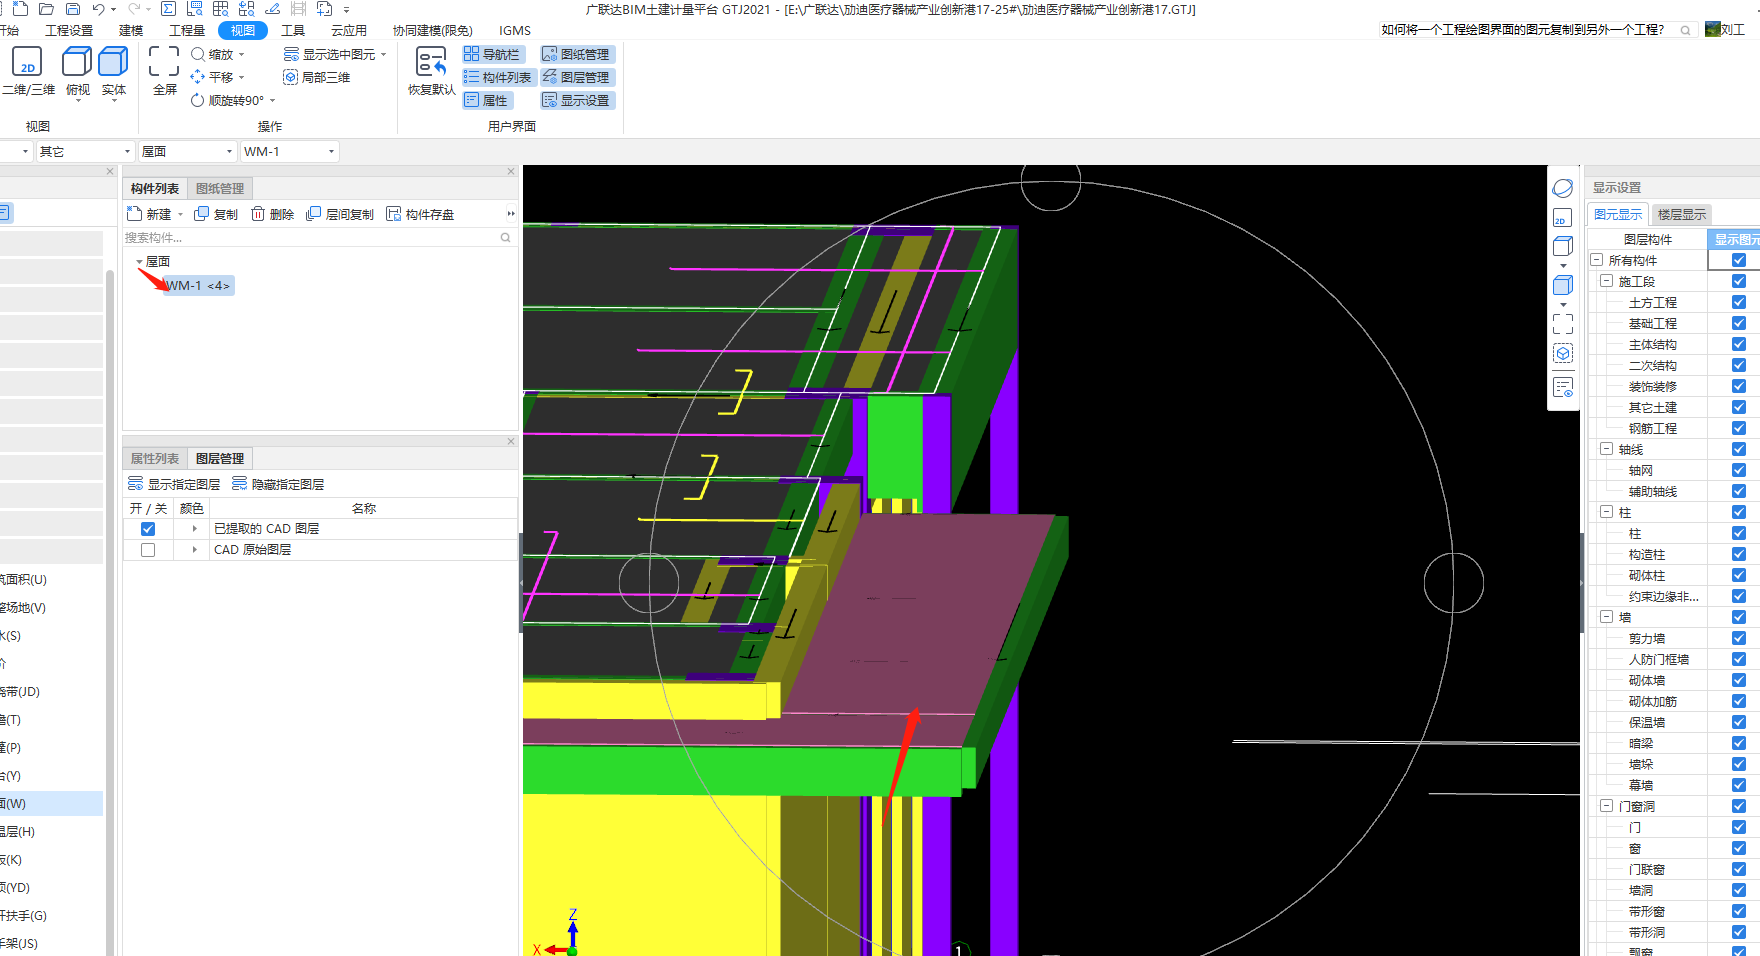Open the 屋面 type dropdown
1760x956 pixels.
pos(188,151)
